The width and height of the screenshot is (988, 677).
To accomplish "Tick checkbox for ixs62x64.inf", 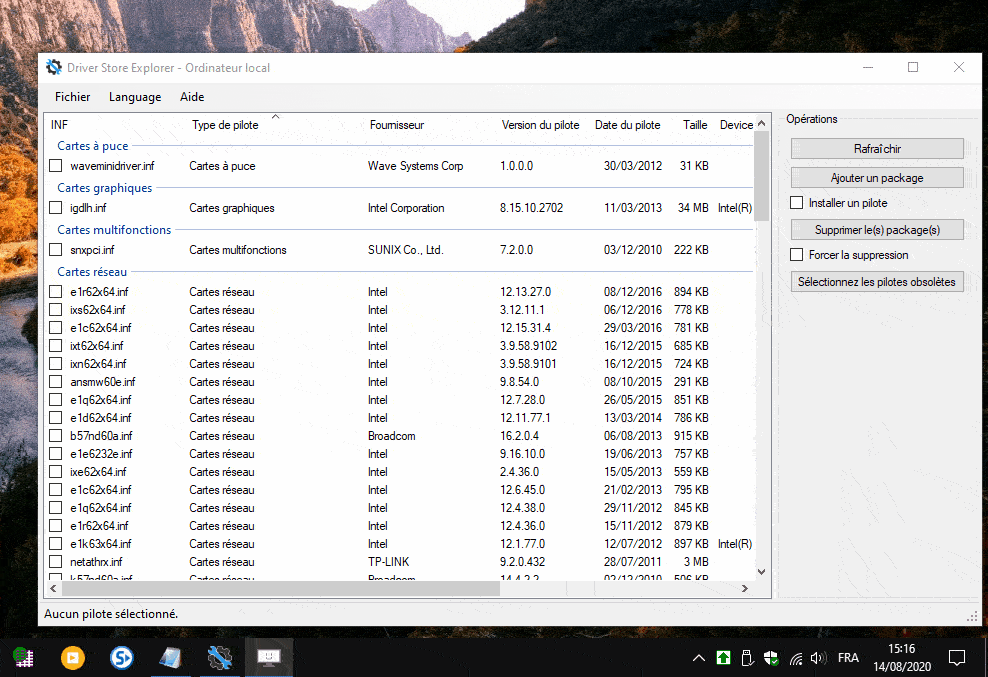I will click(x=55, y=310).
